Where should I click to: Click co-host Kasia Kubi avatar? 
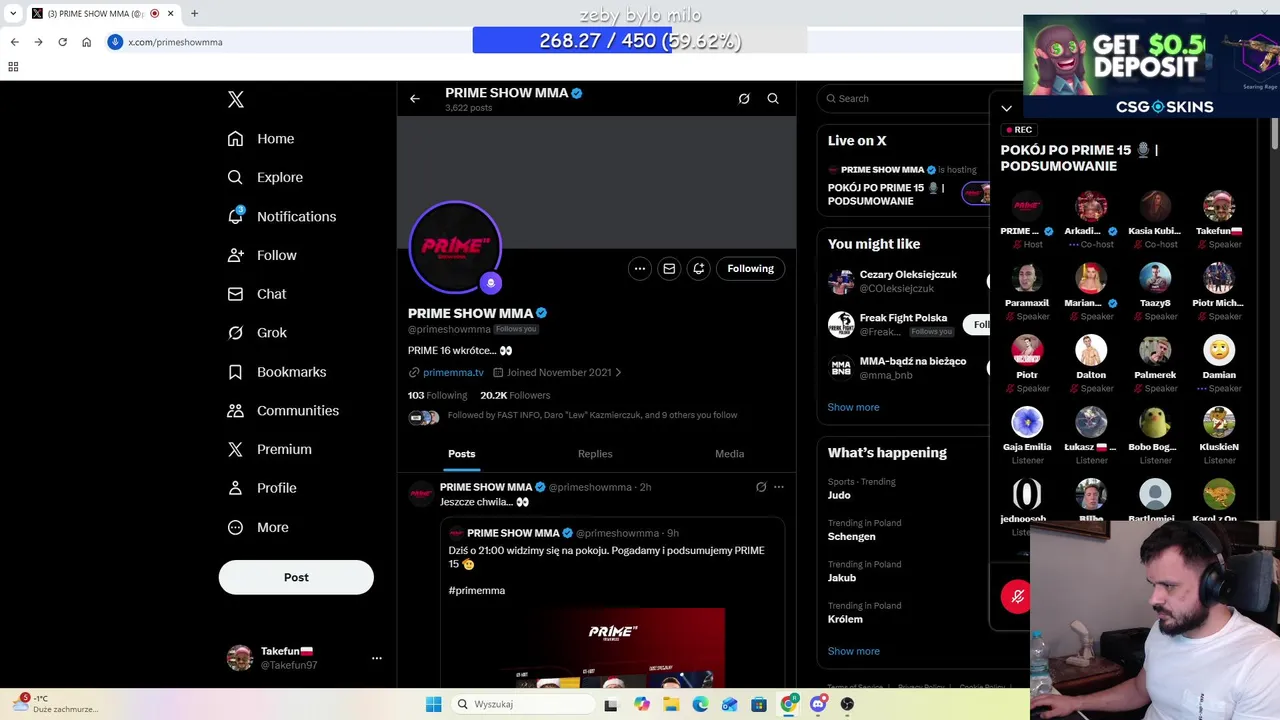(x=1155, y=206)
